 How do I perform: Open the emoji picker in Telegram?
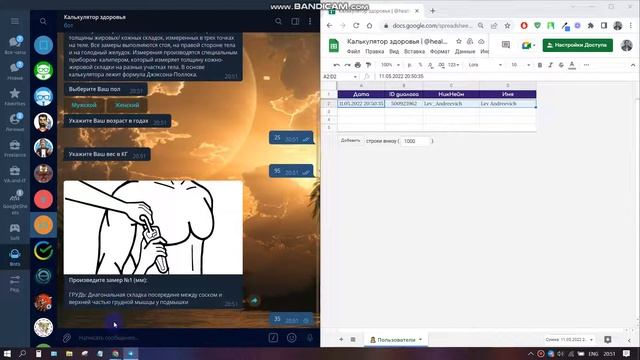point(291,338)
